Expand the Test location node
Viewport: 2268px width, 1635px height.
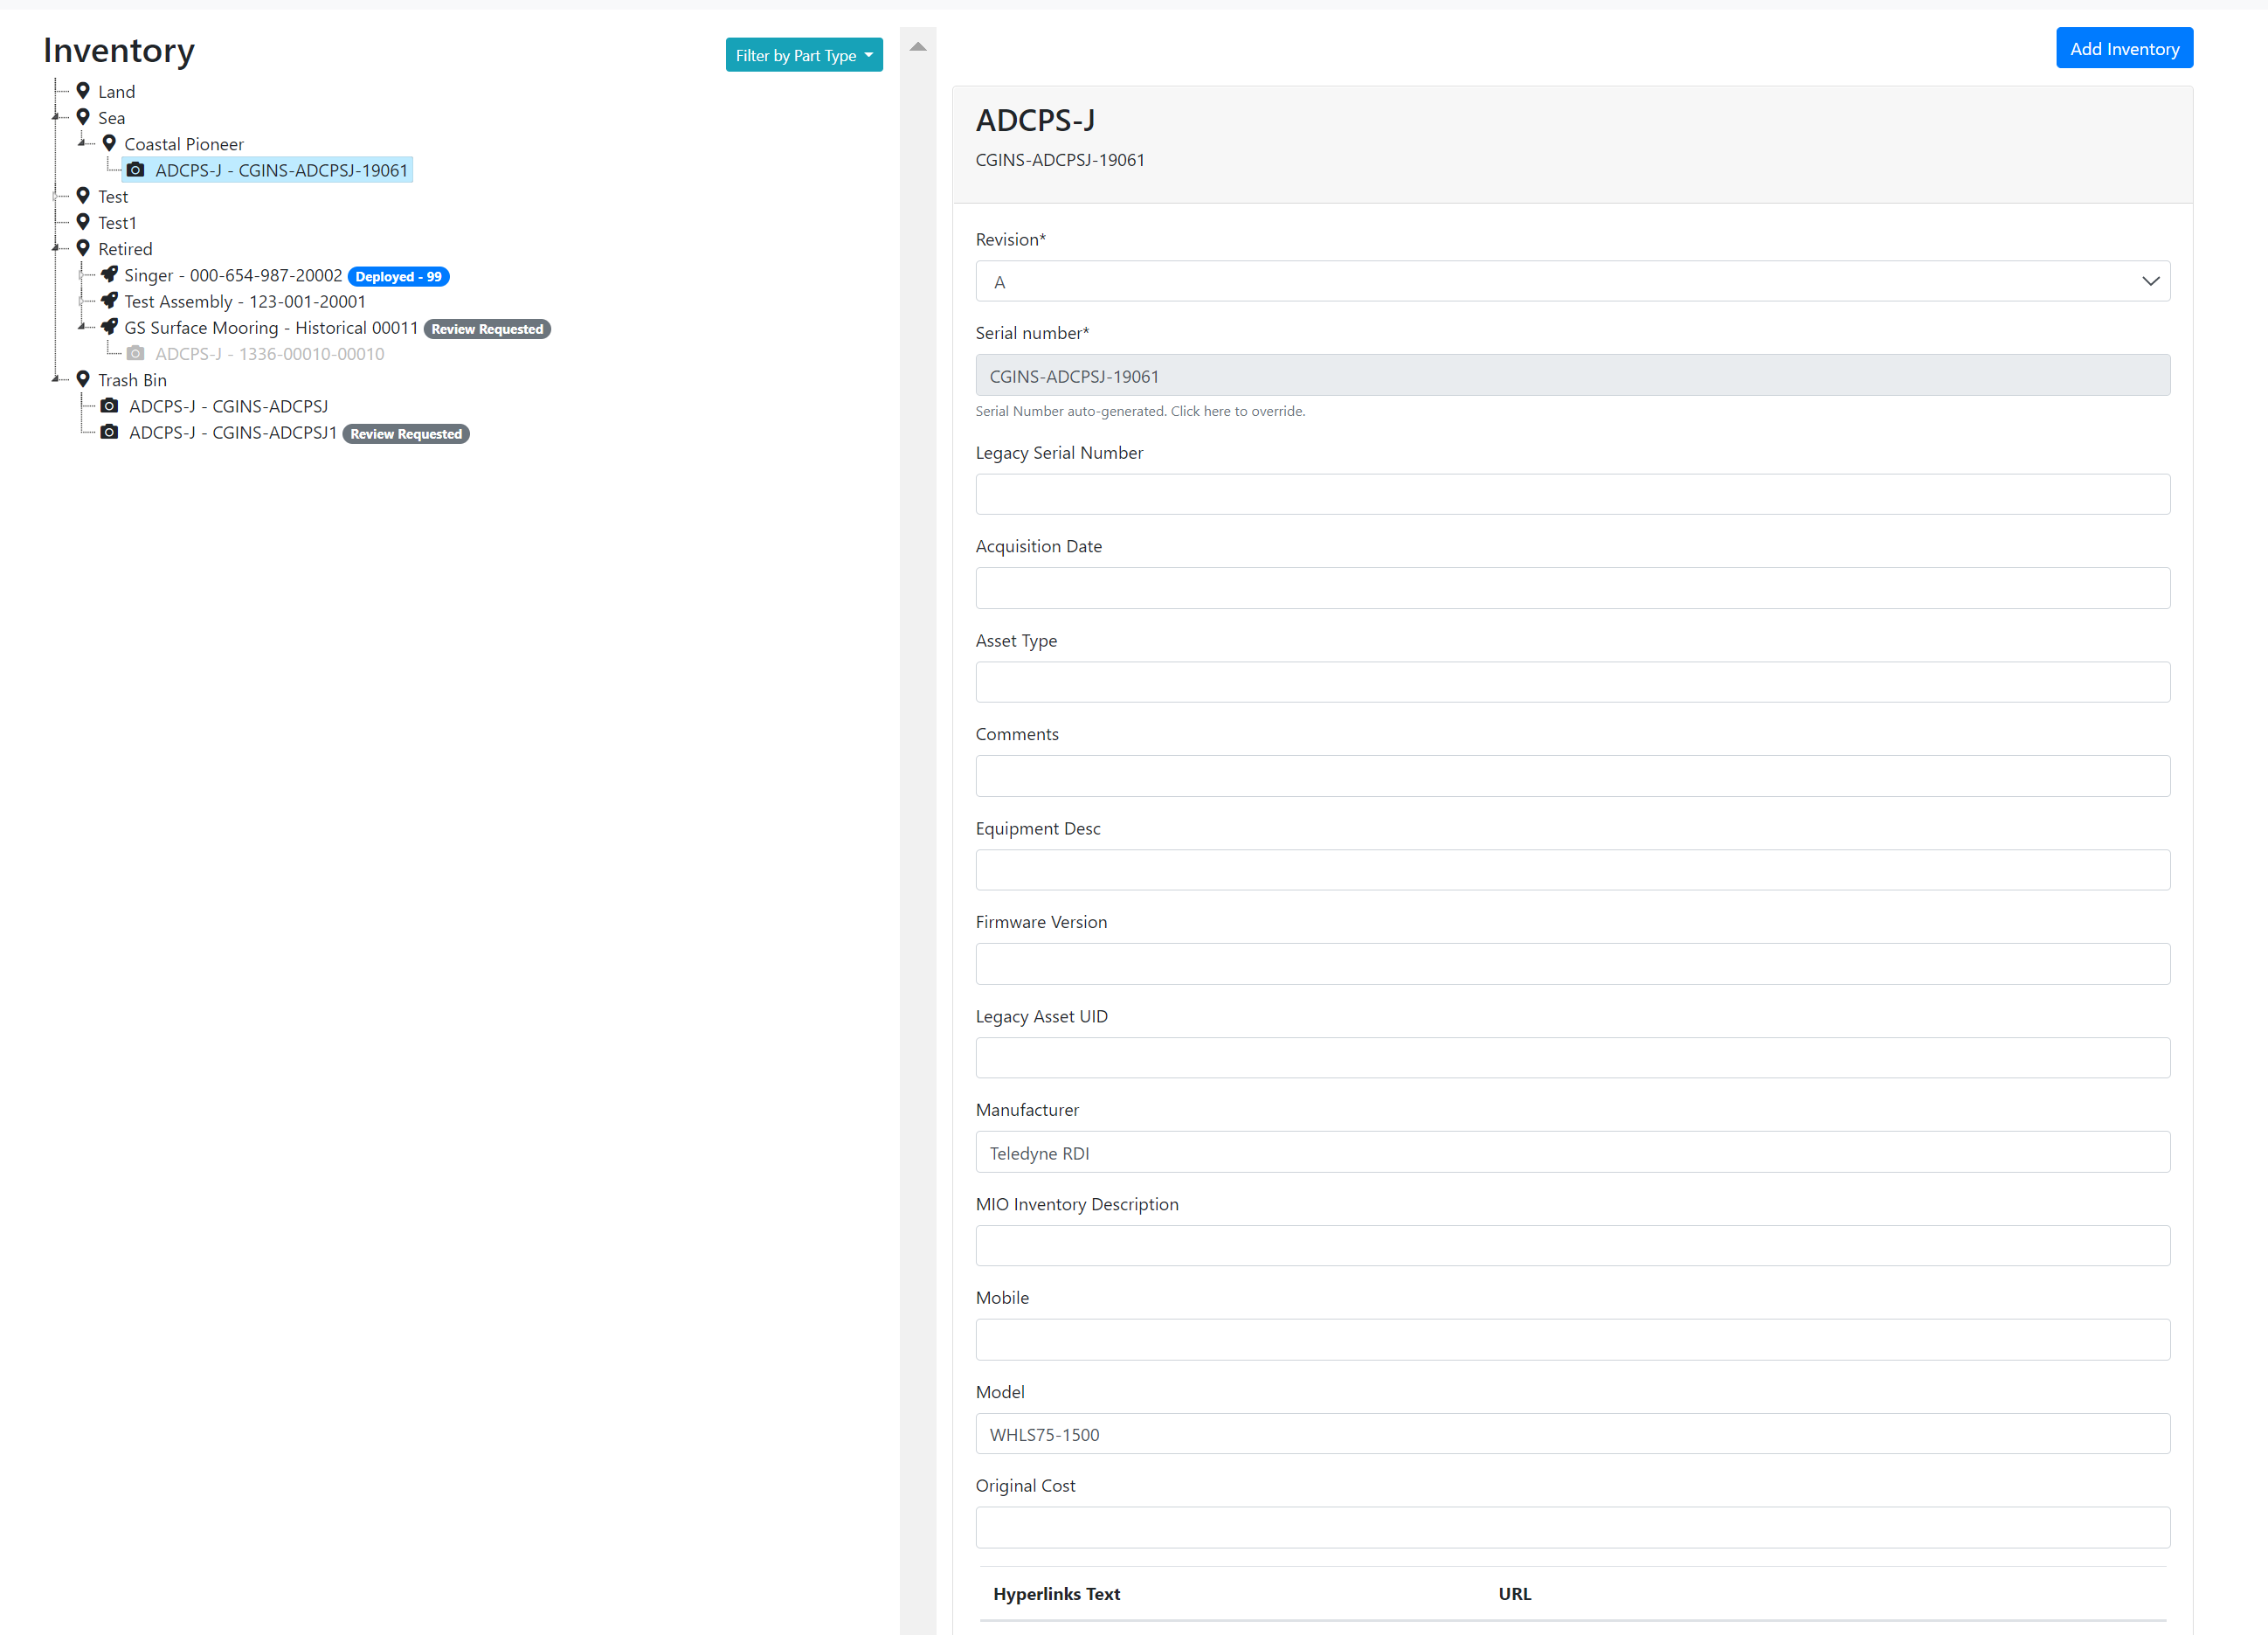(x=56, y=196)
